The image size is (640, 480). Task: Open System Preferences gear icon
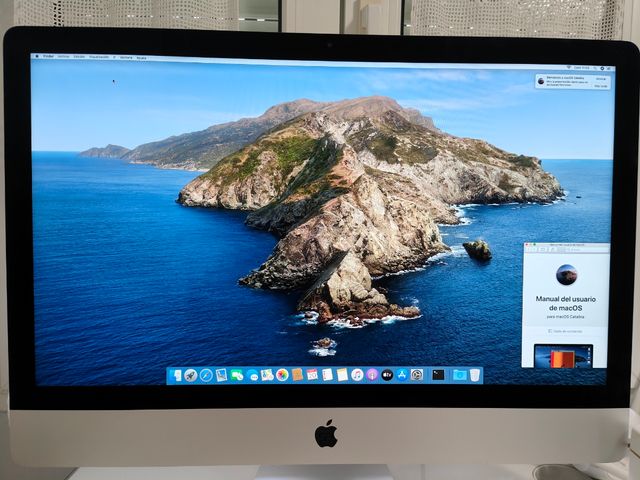coord(417,375)
